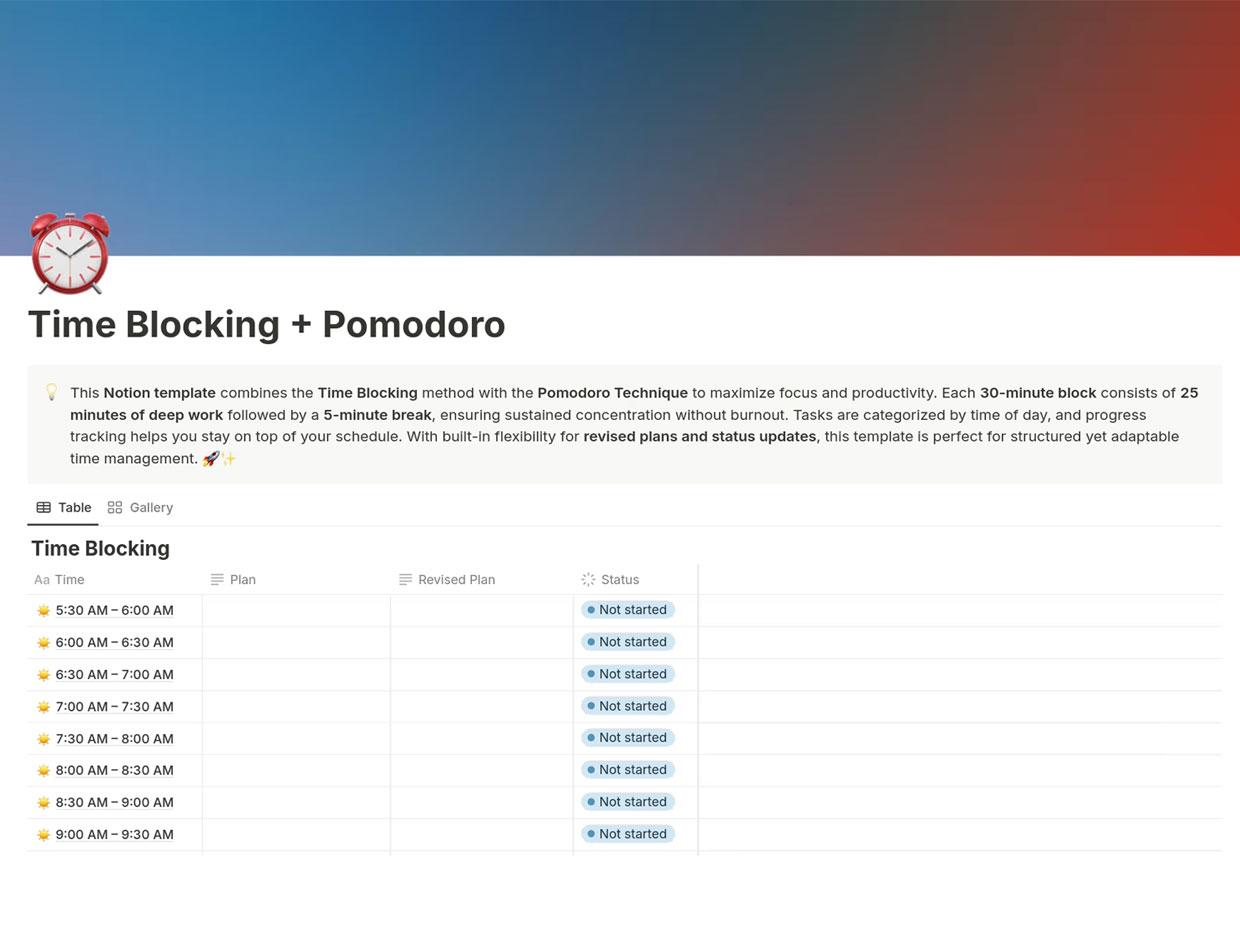Viewport: 1240px width, 930px height.
Task: Open the 5:30 AM – 6:00 AM entry
Action: [114, 610]
